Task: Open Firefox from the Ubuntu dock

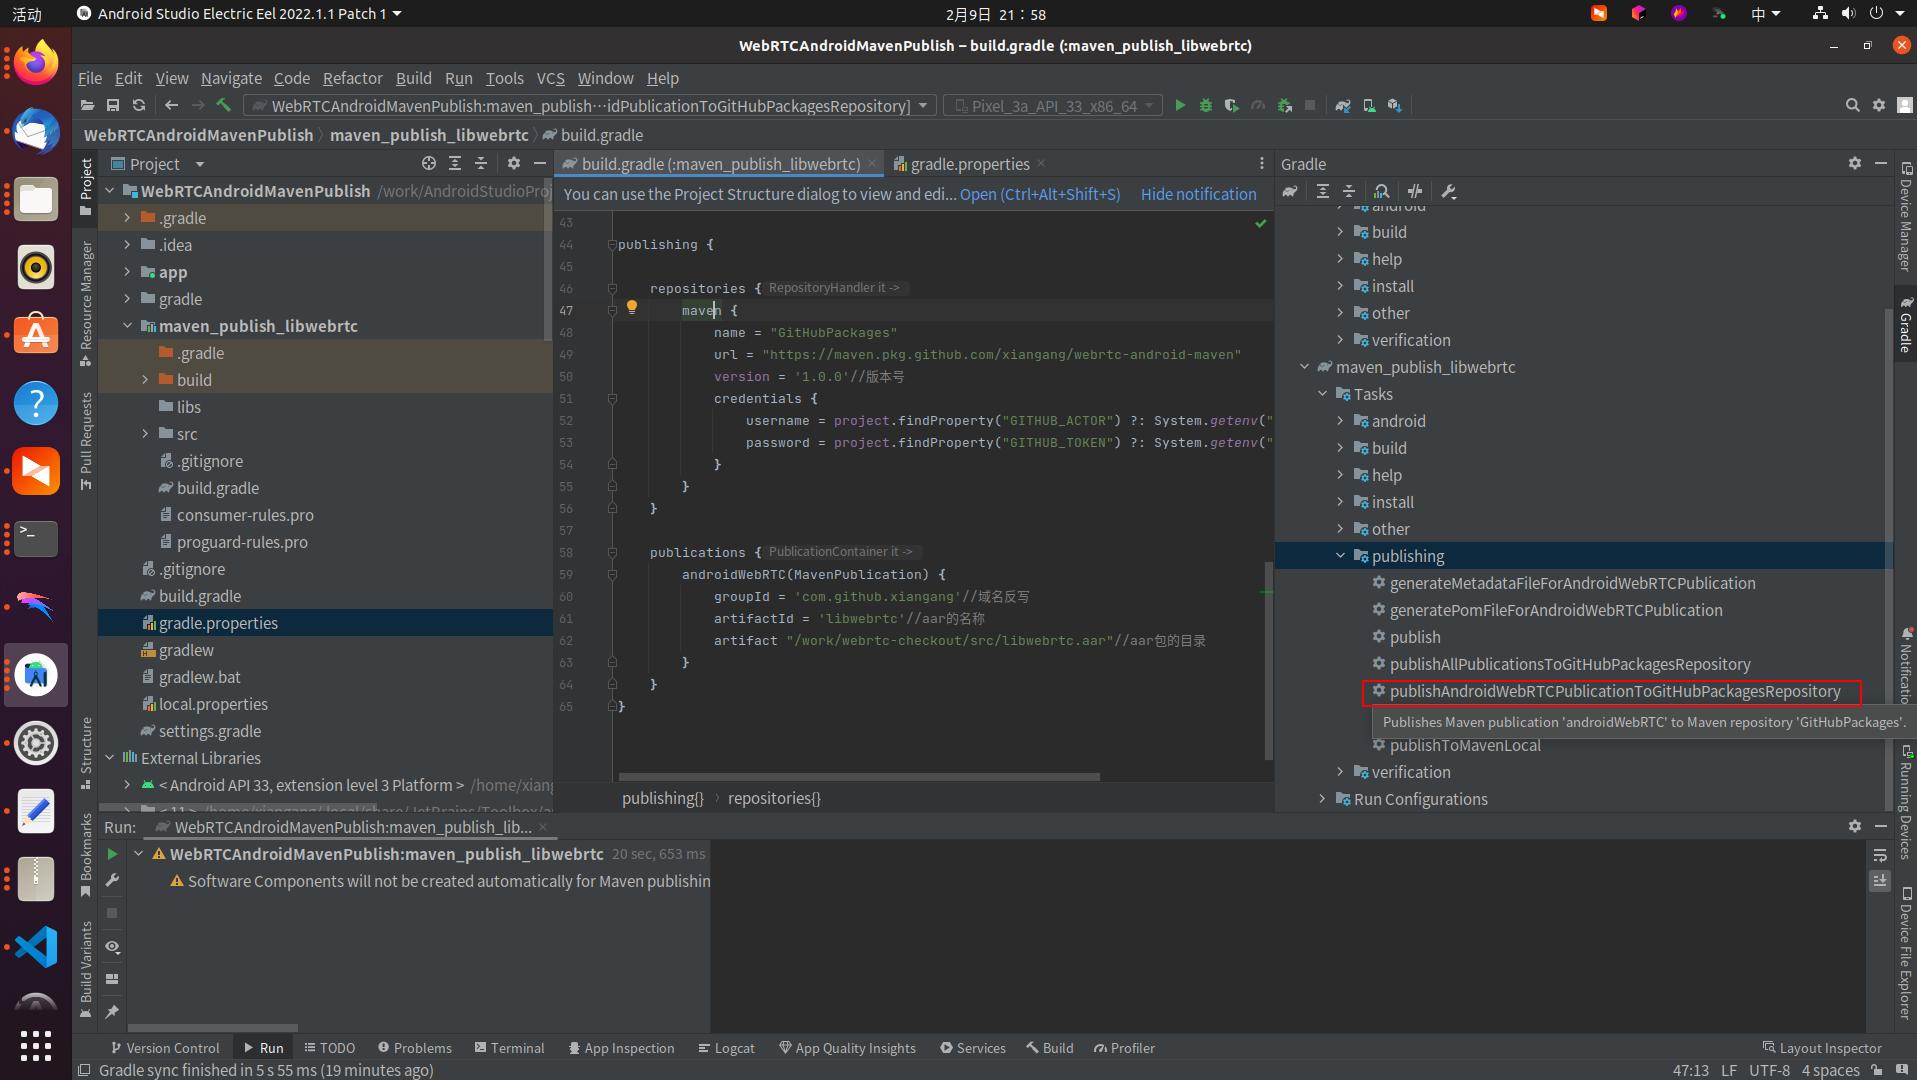Action: (36, 64)
